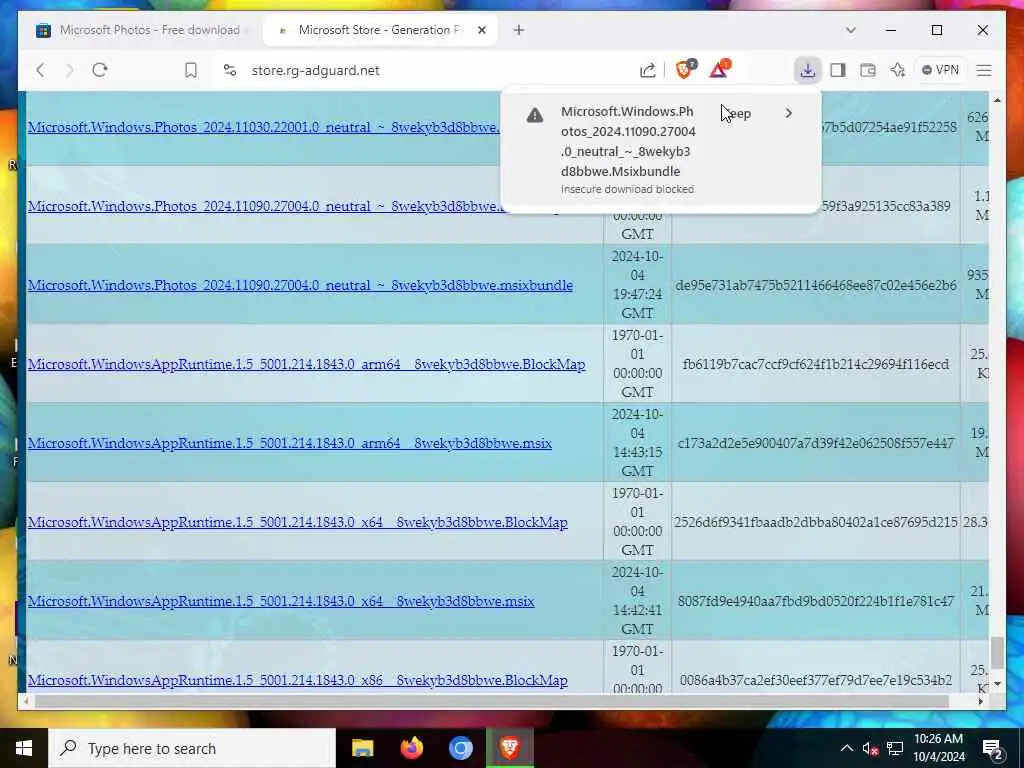The image size is (1024, 768).
Task: Open the Action Center notifications
Action: 993,749
